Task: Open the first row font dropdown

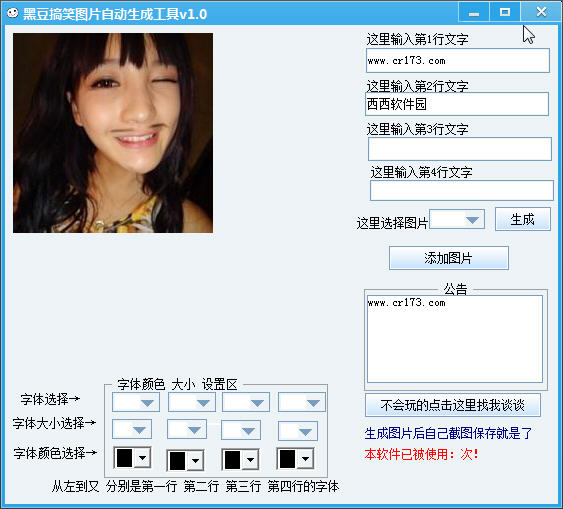Action: click(136, 402)
